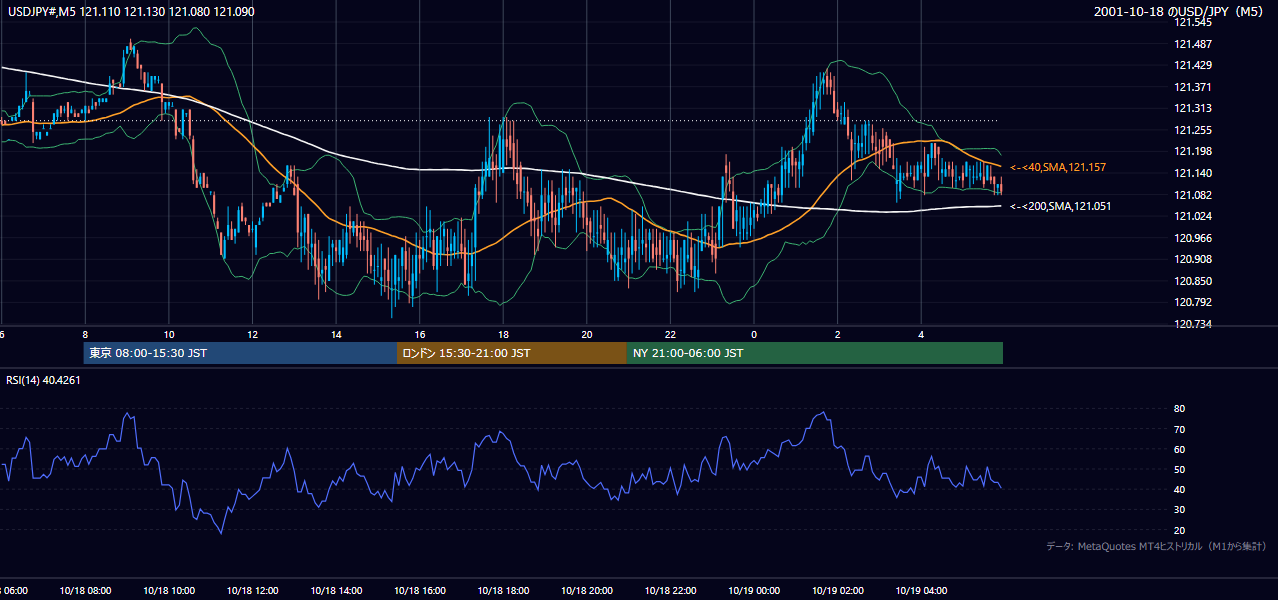Click the 10/19 02:00 time axis label
Screen dimensions: 1278x600
point(837,590)
